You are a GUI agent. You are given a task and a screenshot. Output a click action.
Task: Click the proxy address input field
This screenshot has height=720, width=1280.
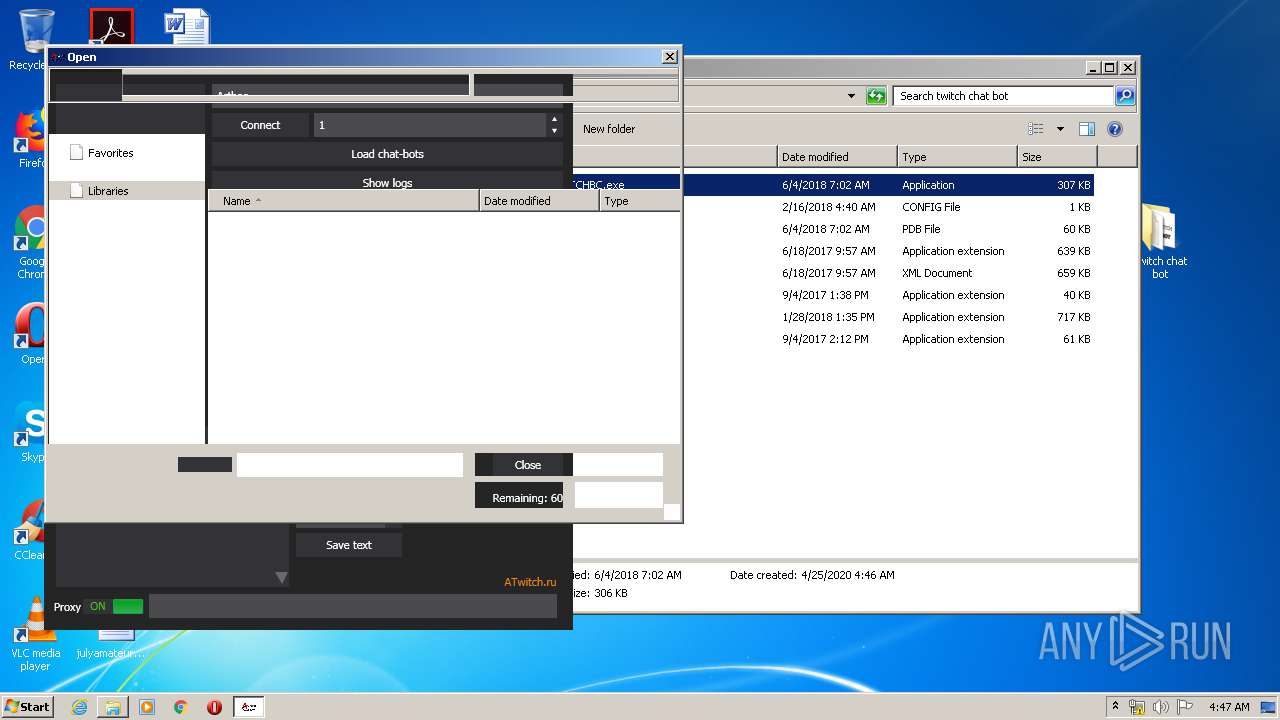pyautogui.click(x=353, y=606)
